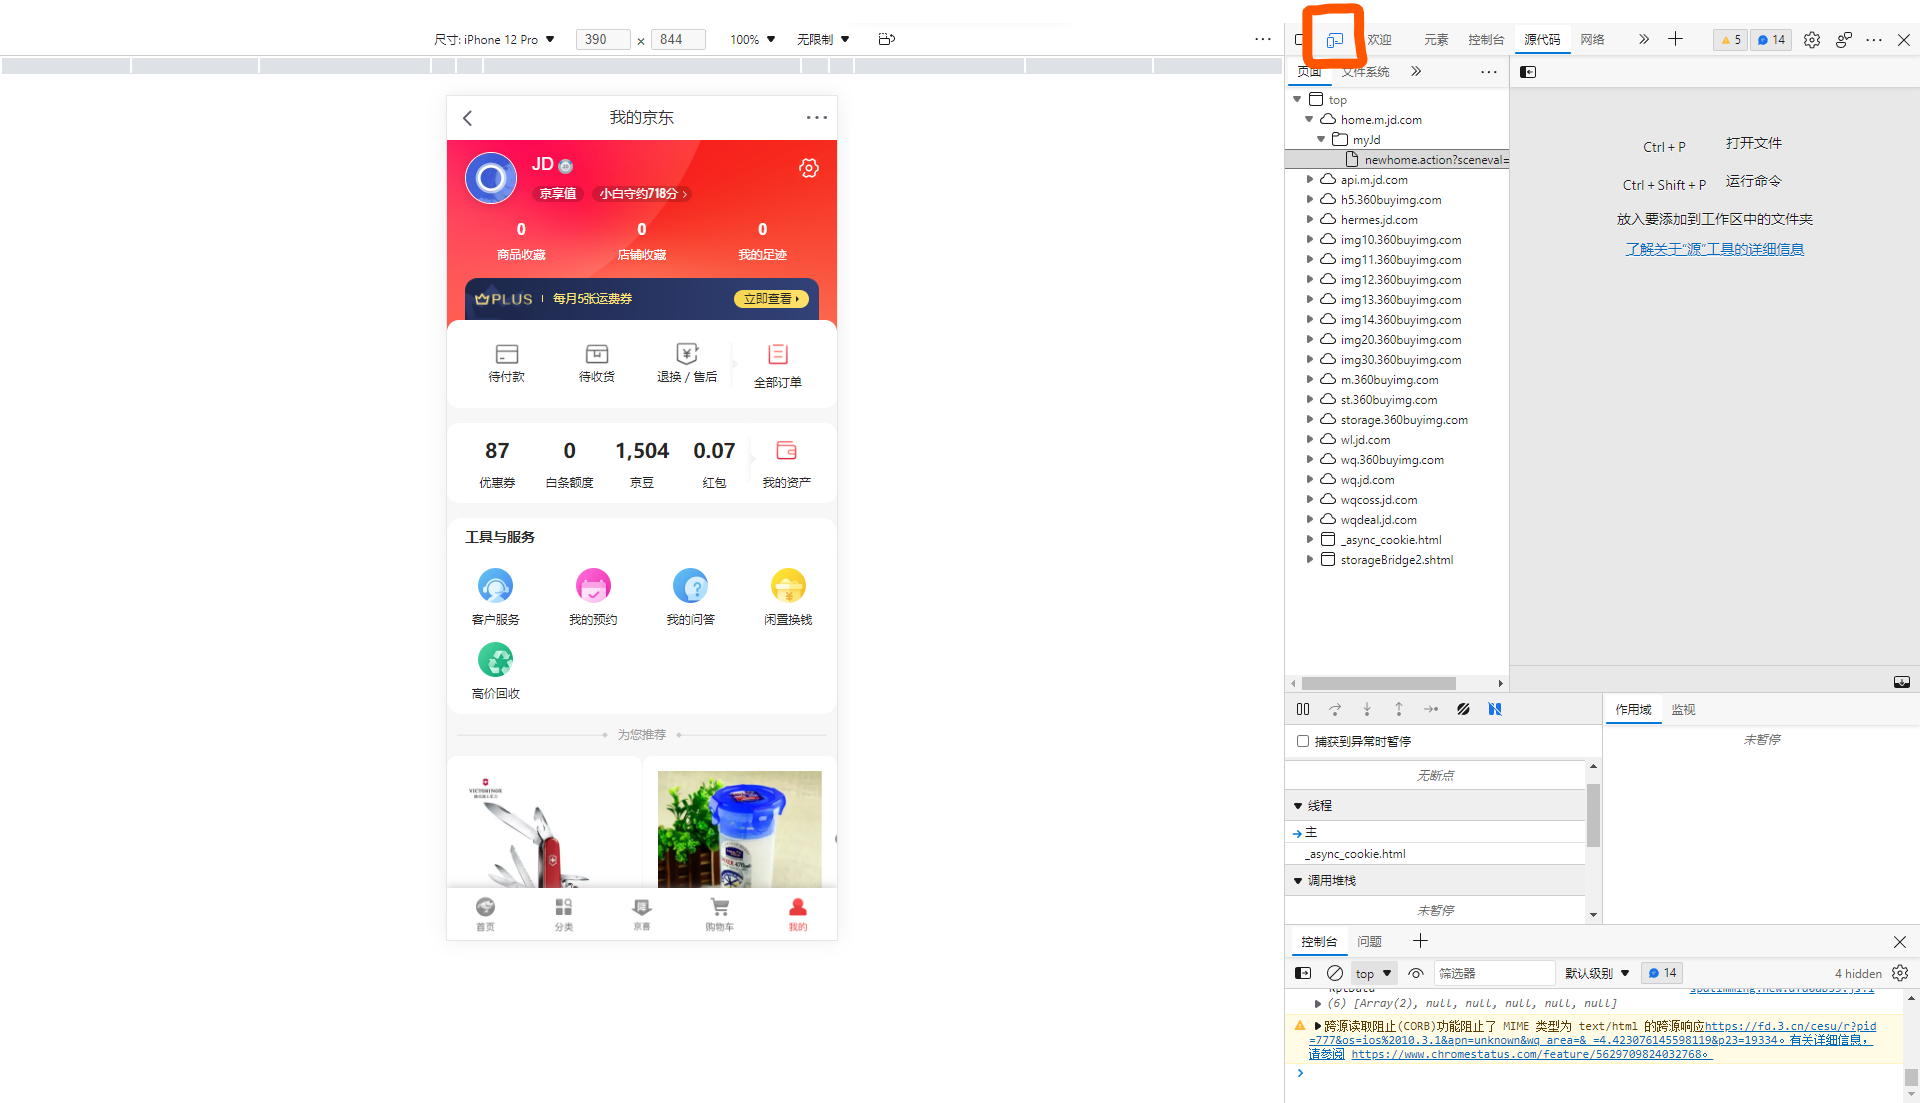Toggle the live expression eye icon

click(1415, 973)
